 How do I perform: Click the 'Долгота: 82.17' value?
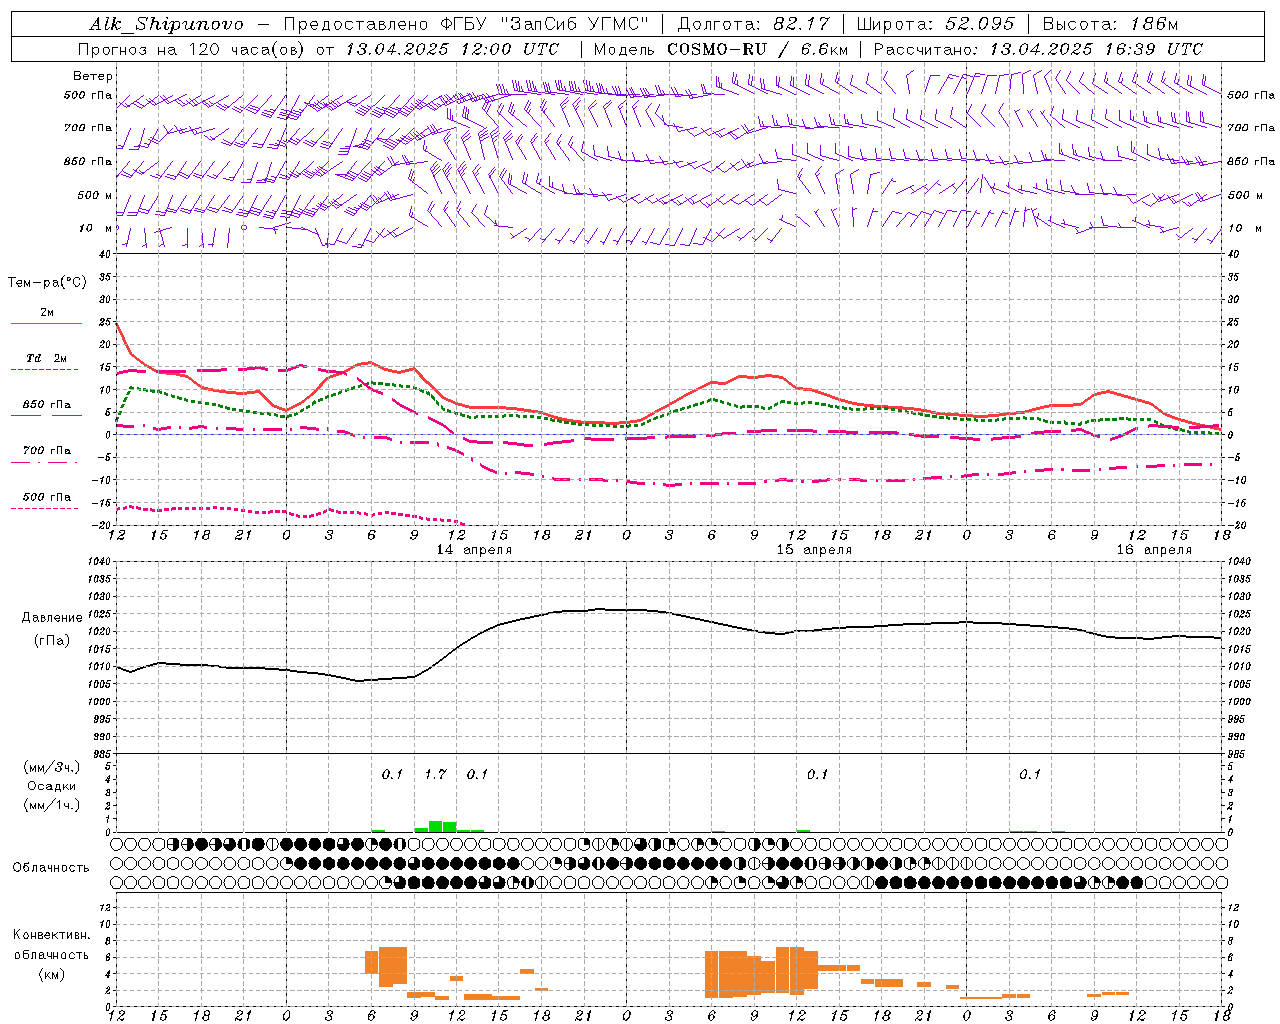[753, 24]
